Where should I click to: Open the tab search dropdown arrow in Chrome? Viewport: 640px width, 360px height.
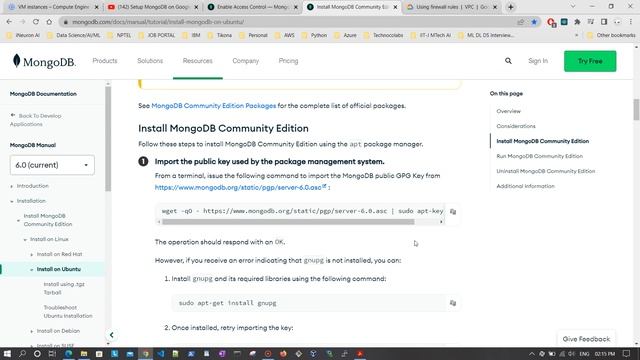click(x=573, y=7)
